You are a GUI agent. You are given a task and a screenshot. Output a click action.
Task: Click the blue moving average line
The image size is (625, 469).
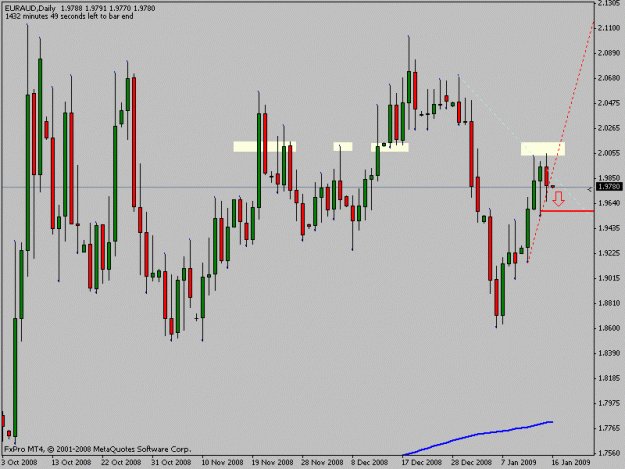click(x=478, y=437)
